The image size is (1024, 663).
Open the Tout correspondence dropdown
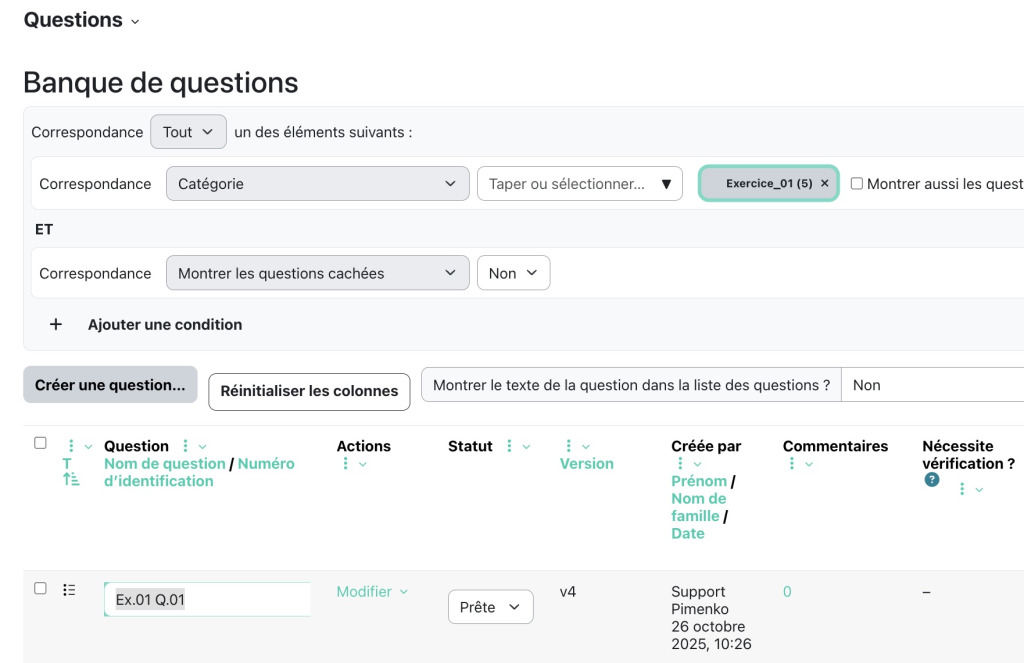[x=188, y=131]
